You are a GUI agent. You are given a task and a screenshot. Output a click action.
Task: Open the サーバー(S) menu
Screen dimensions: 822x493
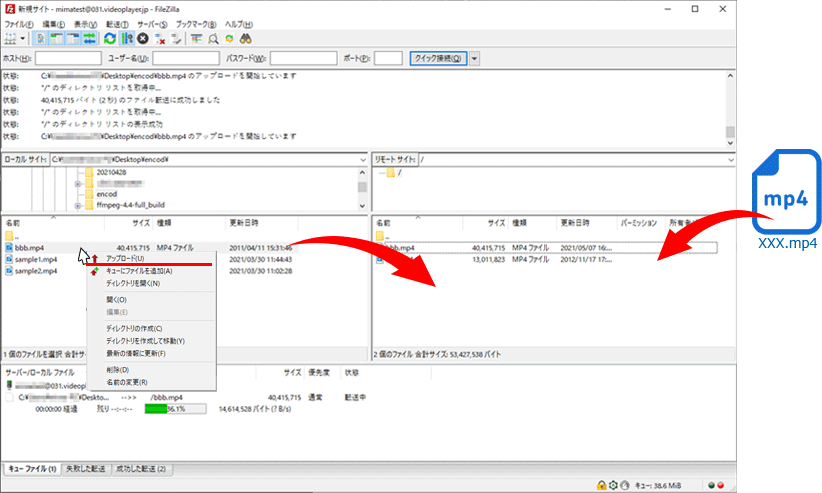152,24
